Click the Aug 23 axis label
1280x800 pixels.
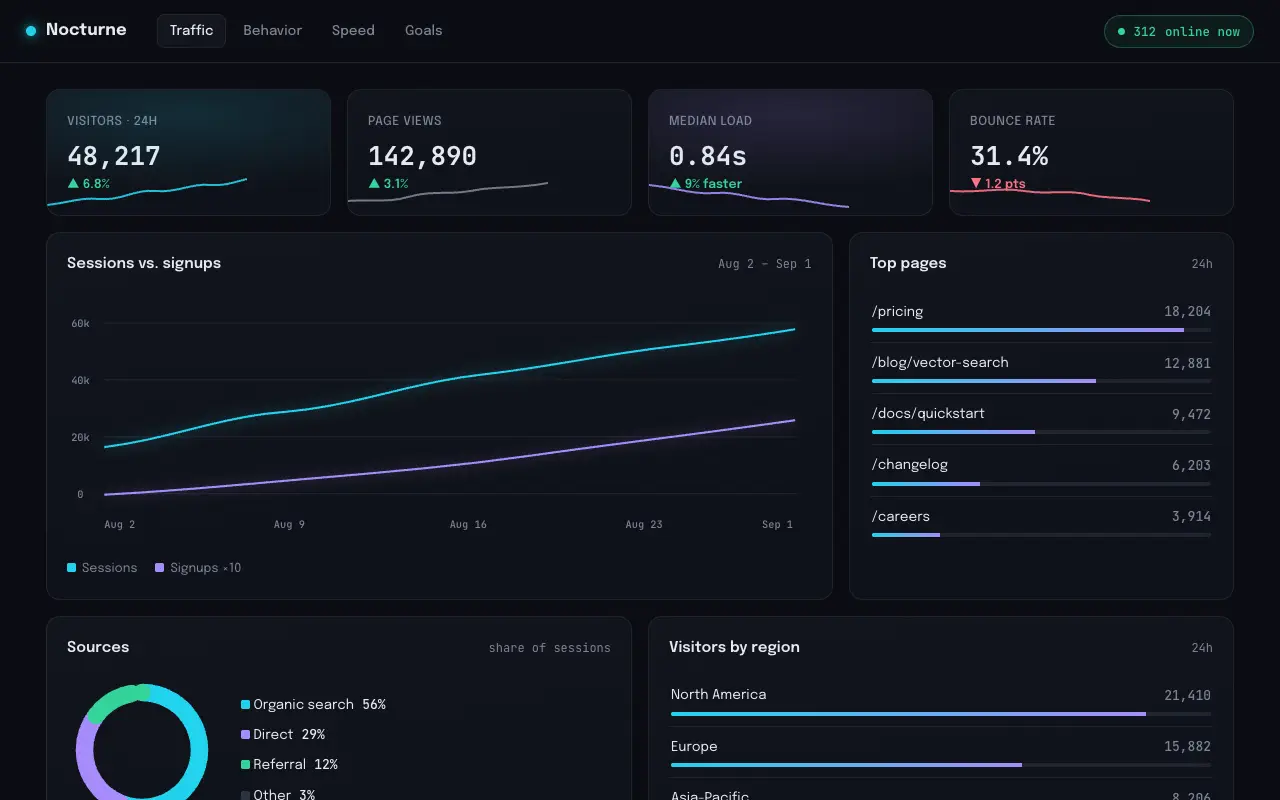644,524
